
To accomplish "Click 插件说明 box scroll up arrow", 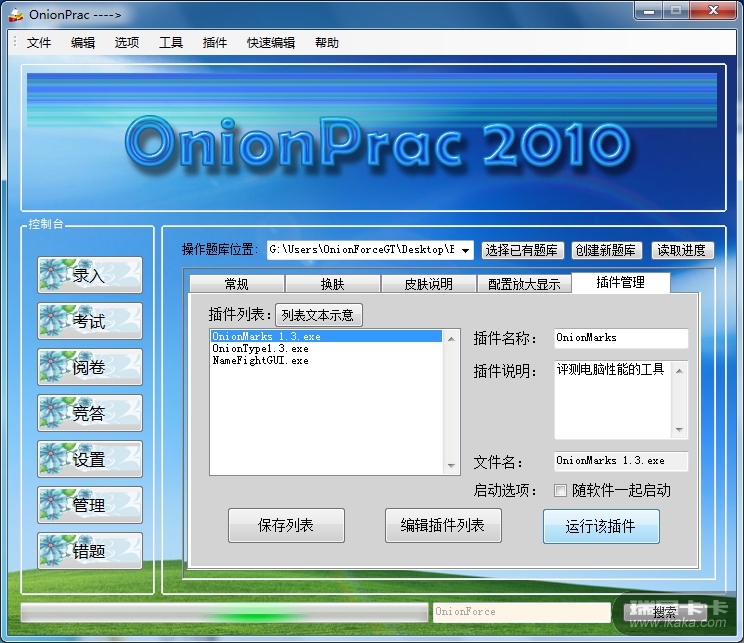I will pos(679,371).
